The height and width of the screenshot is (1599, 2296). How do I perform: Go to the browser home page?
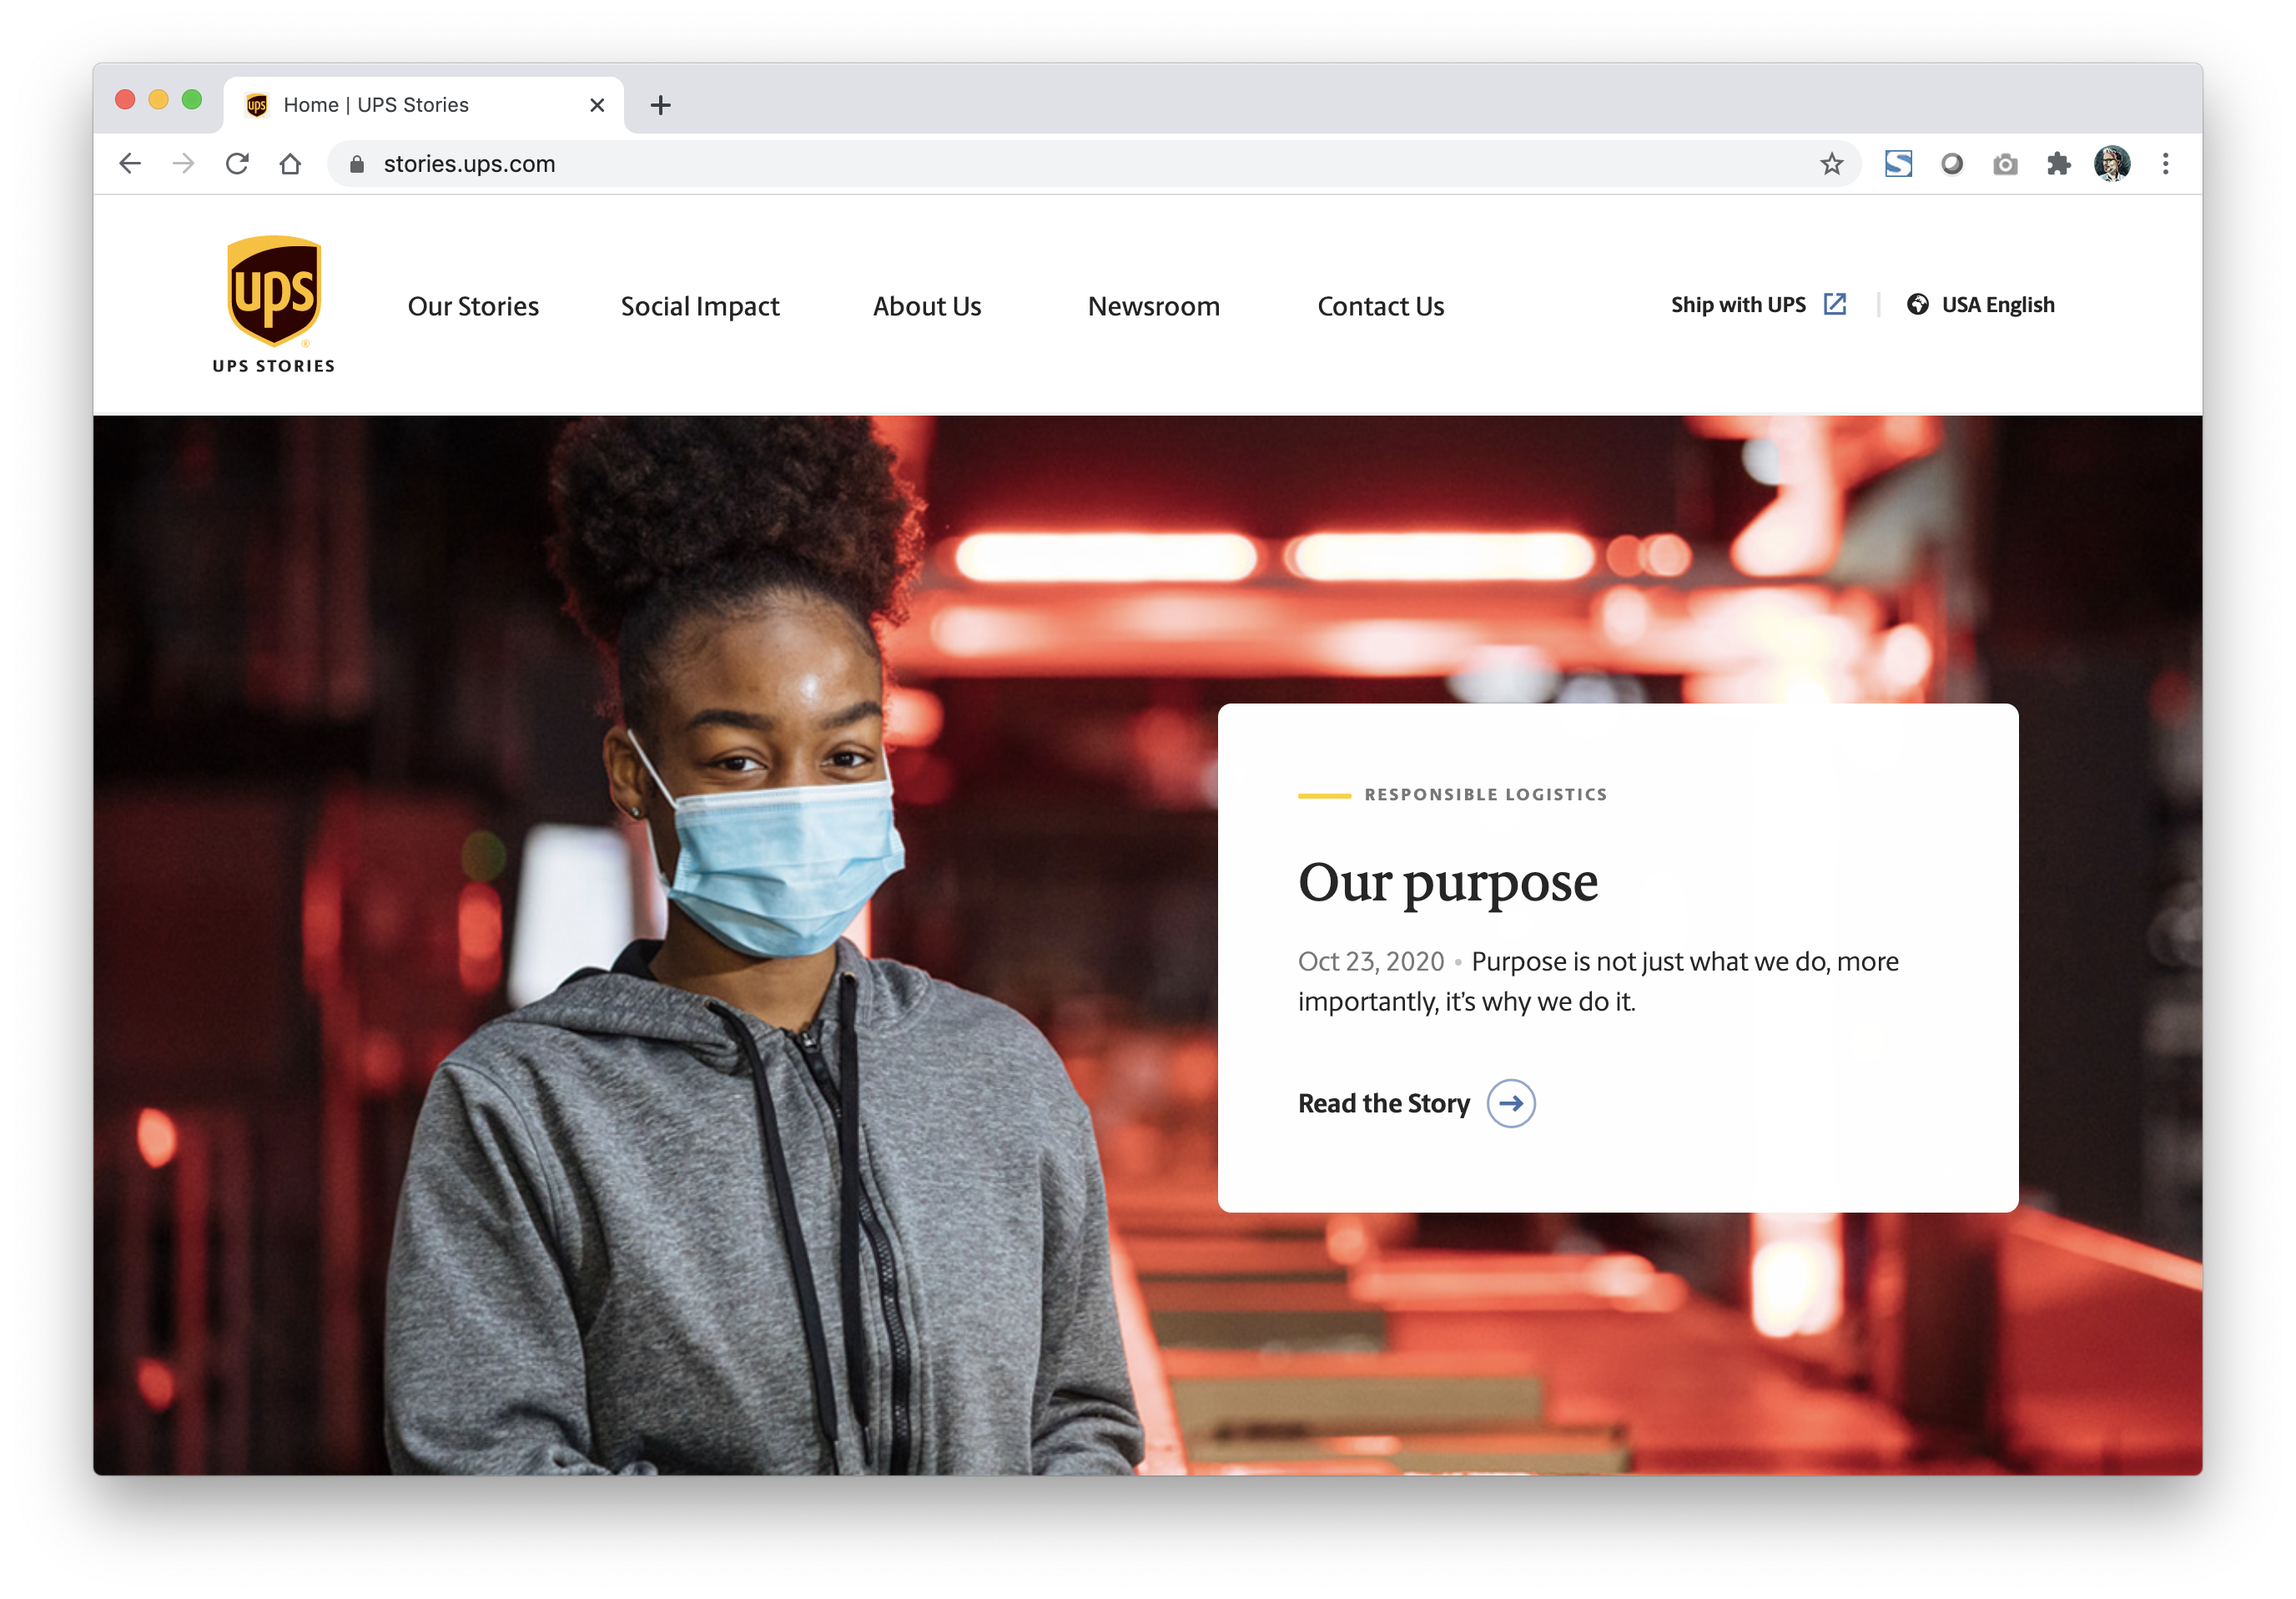[x=290, y=163]
